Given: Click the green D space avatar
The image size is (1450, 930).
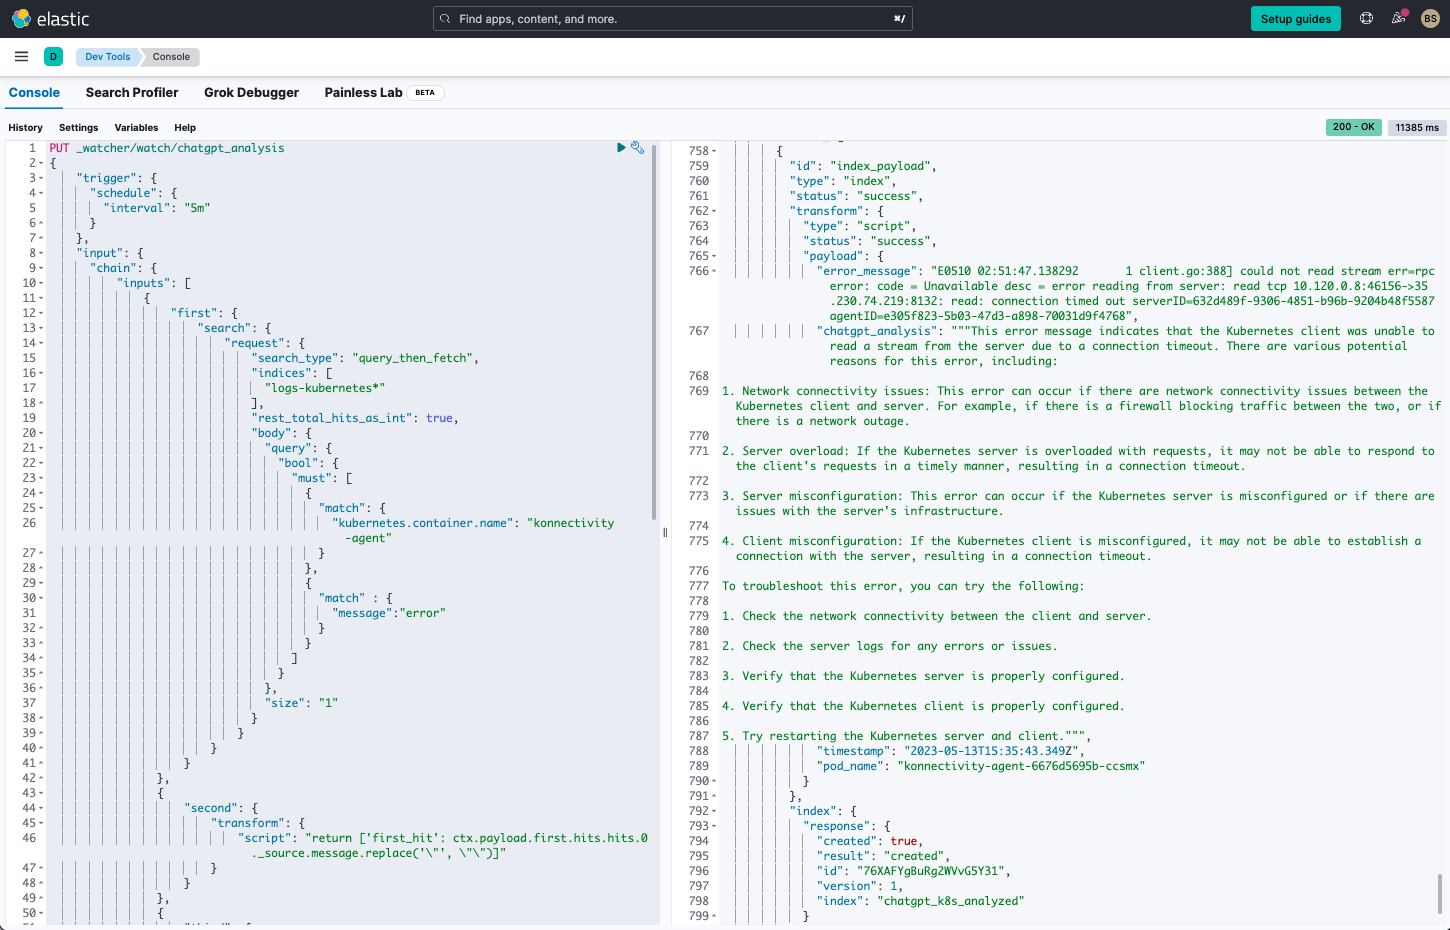Looking at the screenshot, I should (53, 57).
